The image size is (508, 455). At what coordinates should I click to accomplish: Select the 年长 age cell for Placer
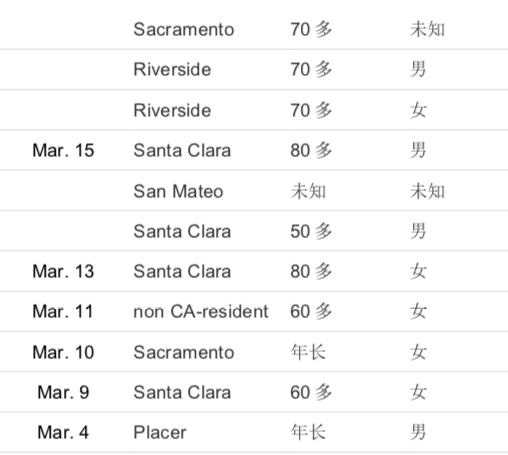[308, 433]
